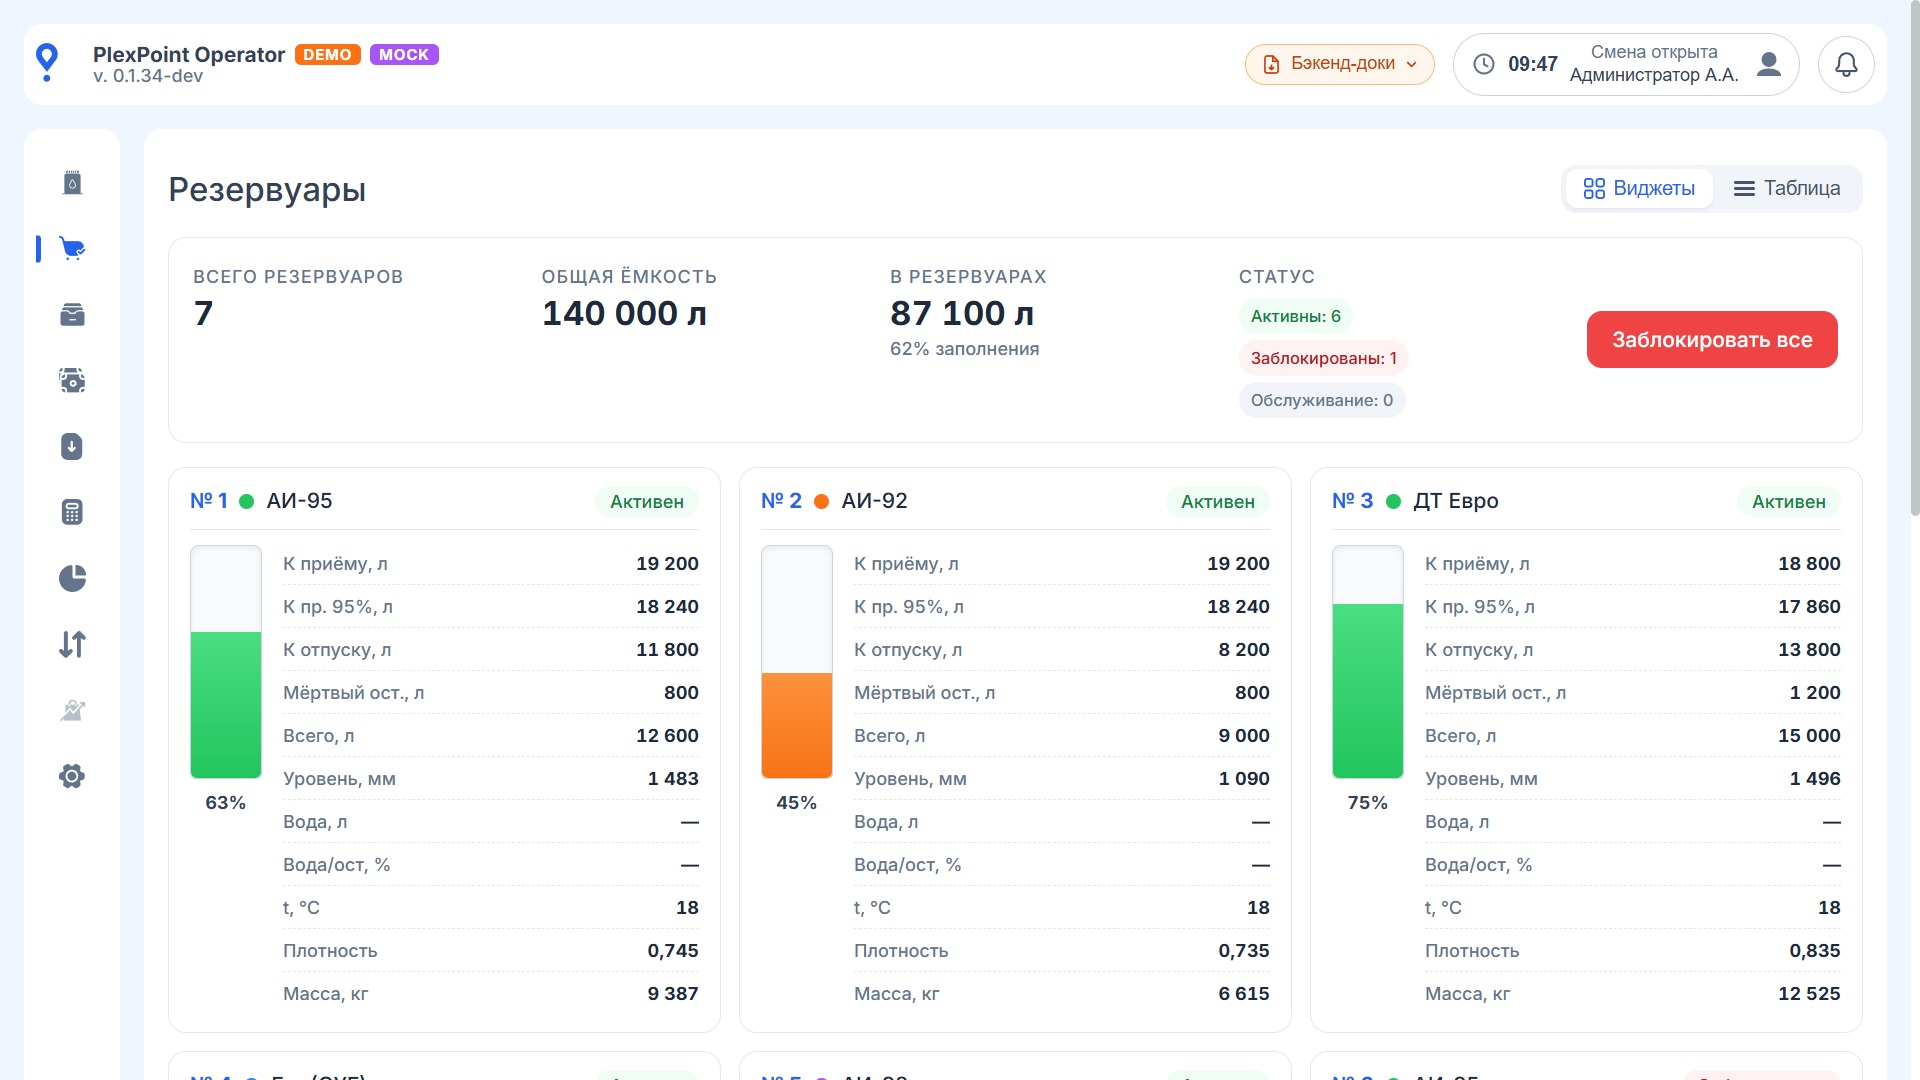Image resolution: width=1920 pixels, height=1080 pixels.
Task: Switch to Виджеты view
Action: [1639, 188]
